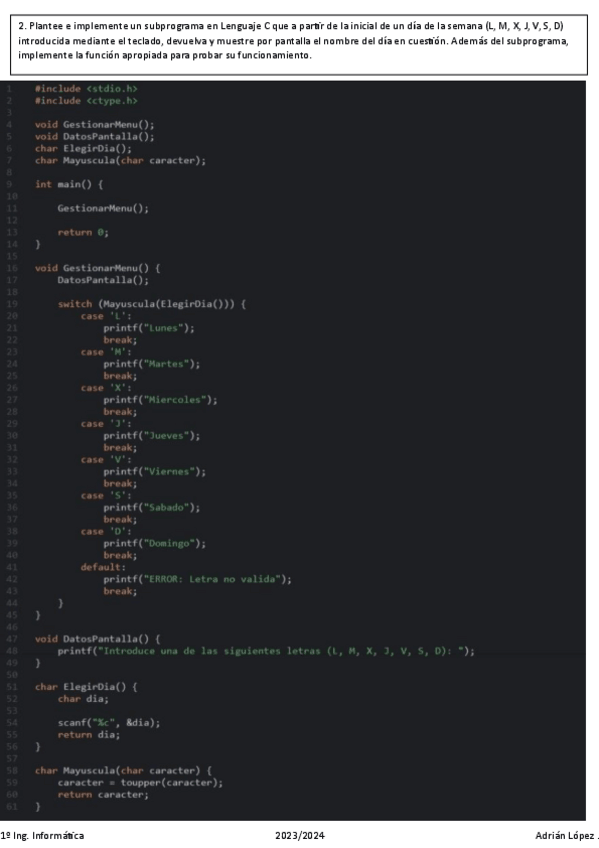Image resolution: width=599 pixels, height=848 pixels.
Task: Click the return 0; statement
Action: pos(83,233)
